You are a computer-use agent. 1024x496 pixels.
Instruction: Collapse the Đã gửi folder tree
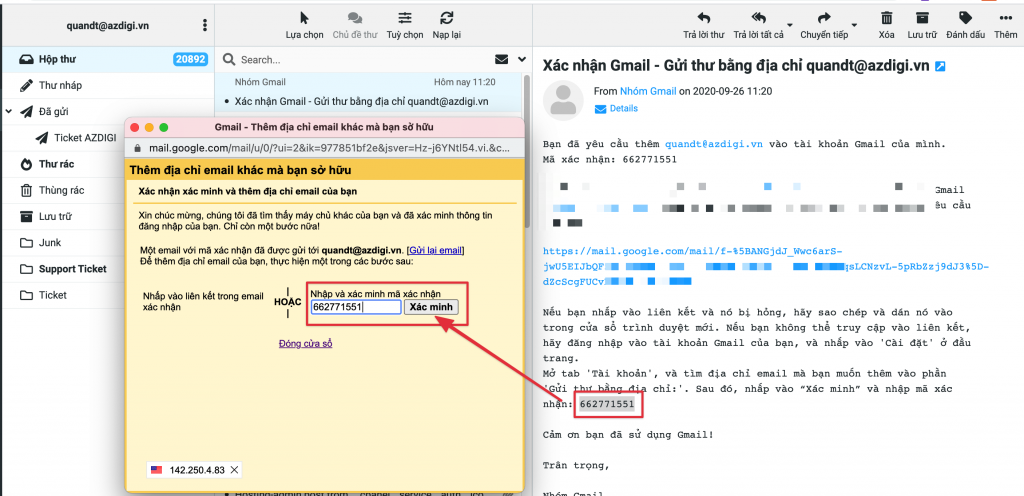[x=8, y=112]
